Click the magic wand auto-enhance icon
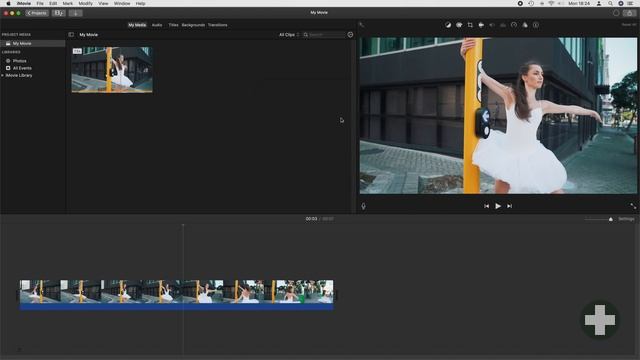The width and height of the screenshot is (640, 360). pos(362,25)
